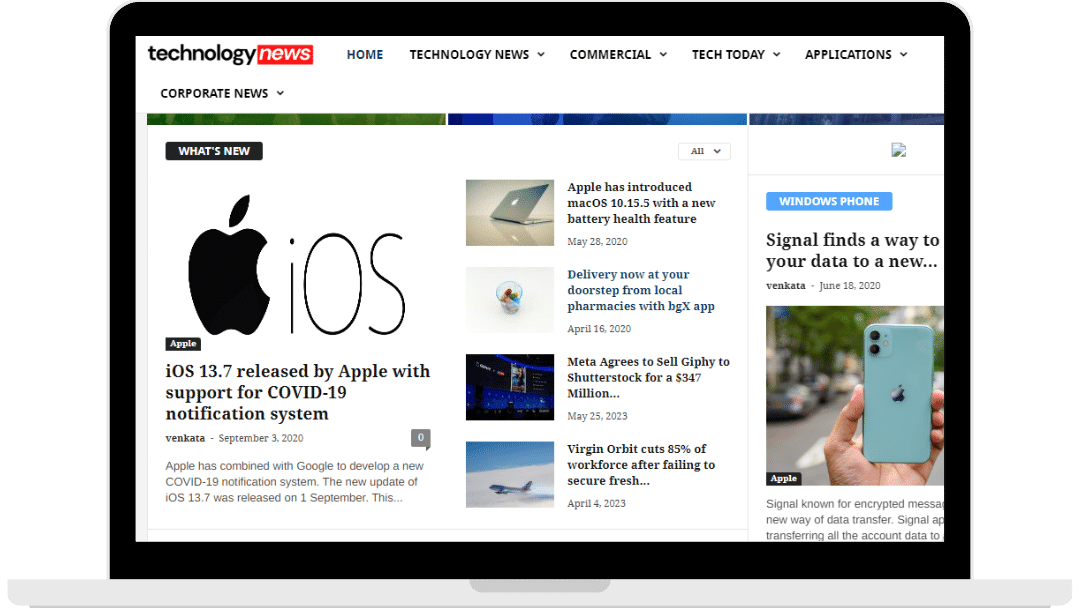Open the Meta conference stage thumbnail
Image resolution: width=1080 pixels, height=608 pixels.
point(509,387)
